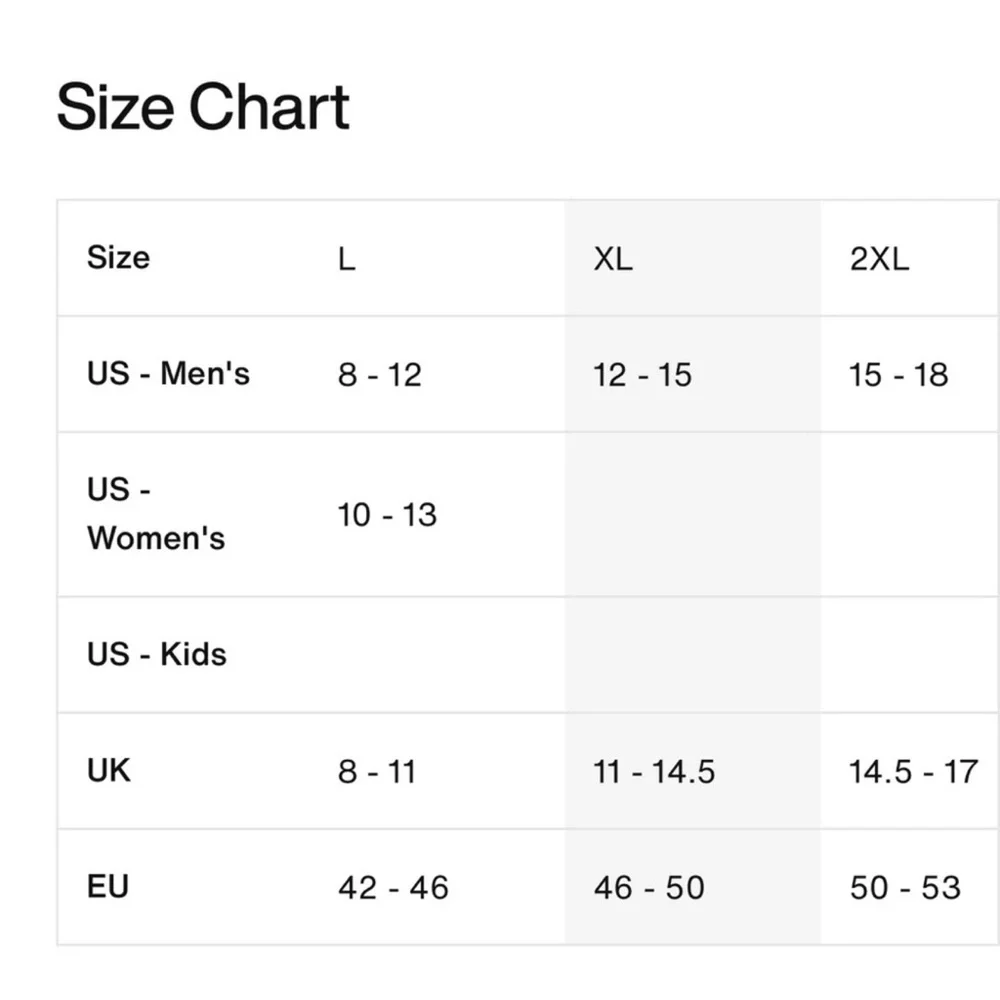Click the UK row label
1000x1000 pixels.
click(108, 770)
